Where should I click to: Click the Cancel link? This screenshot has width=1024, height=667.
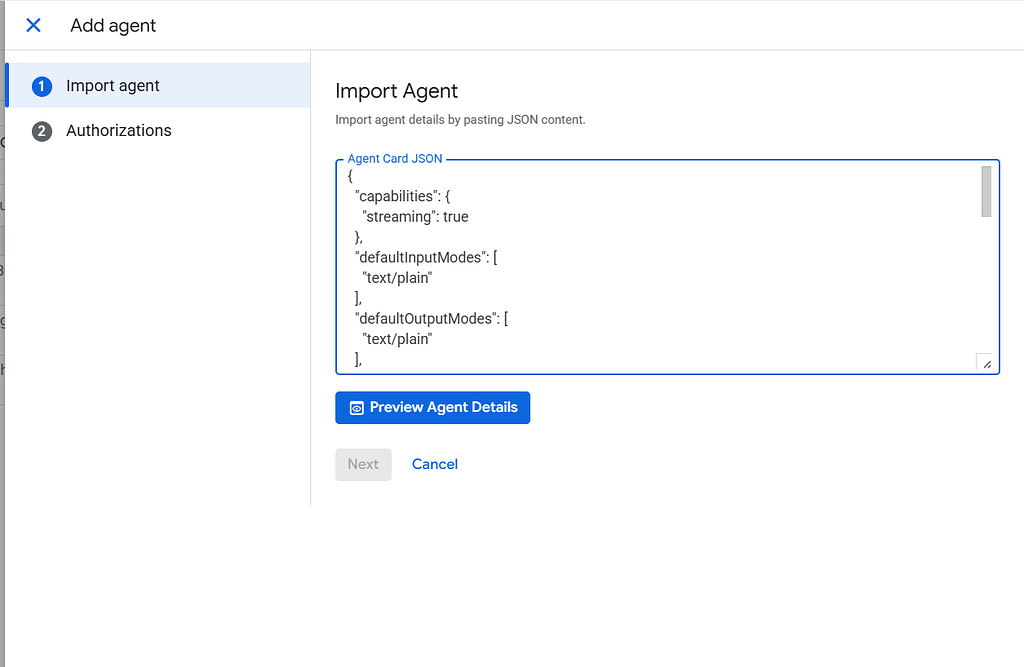coord(435,464)
